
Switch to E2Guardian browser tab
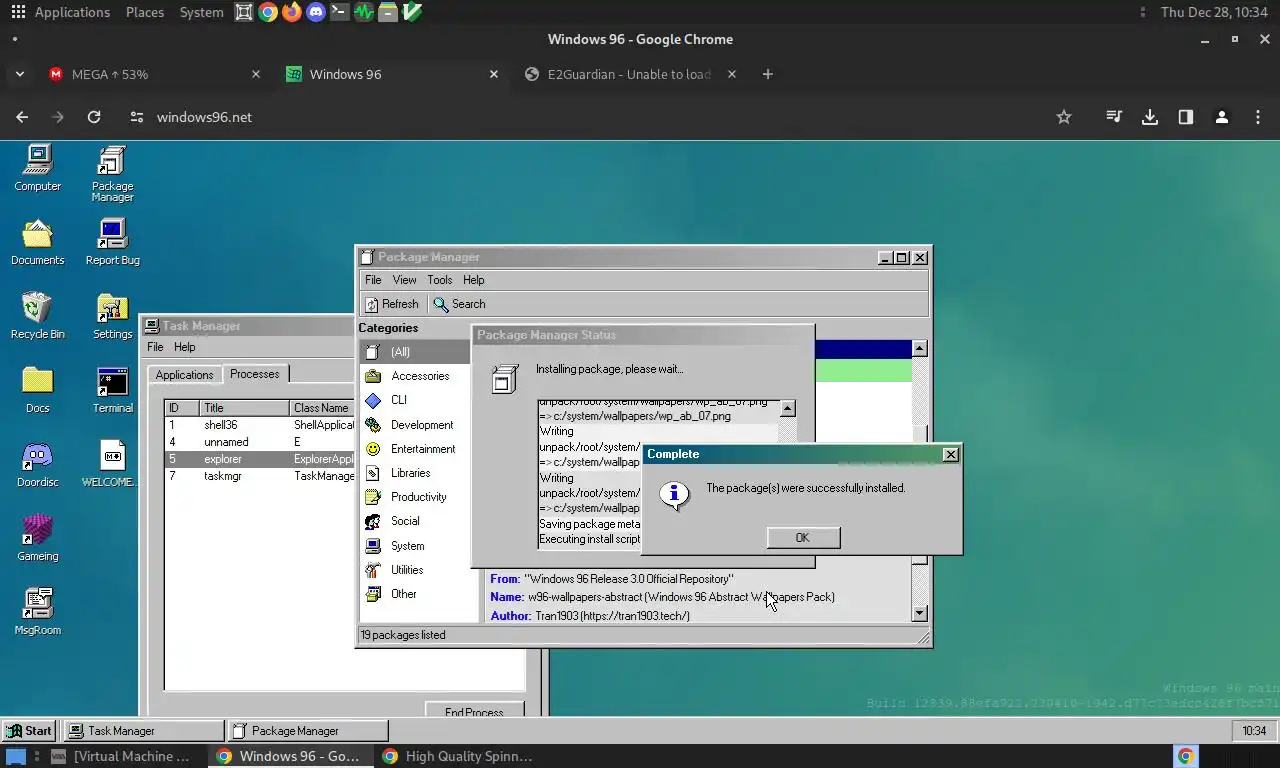[628, 74]
